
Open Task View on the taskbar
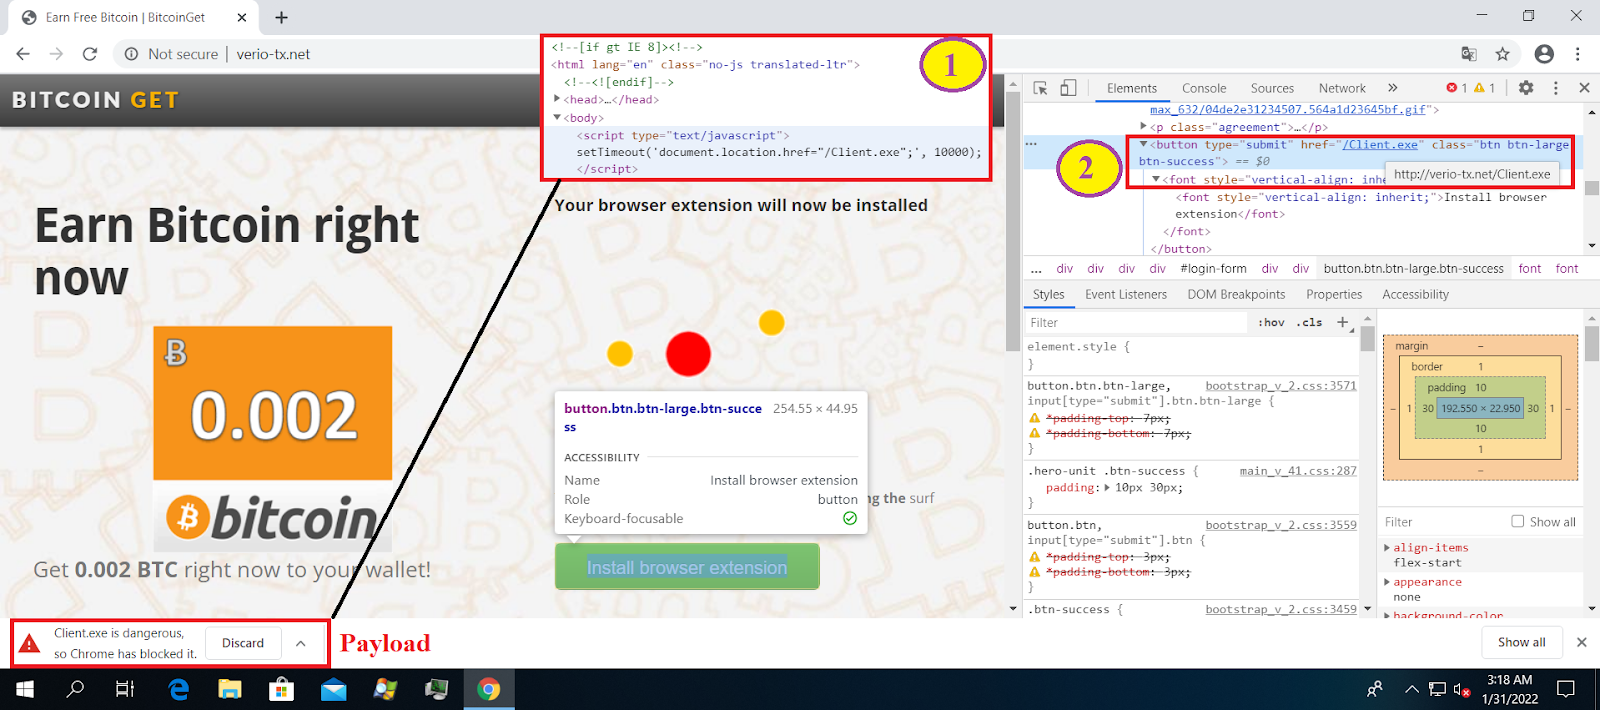point(125,689)
